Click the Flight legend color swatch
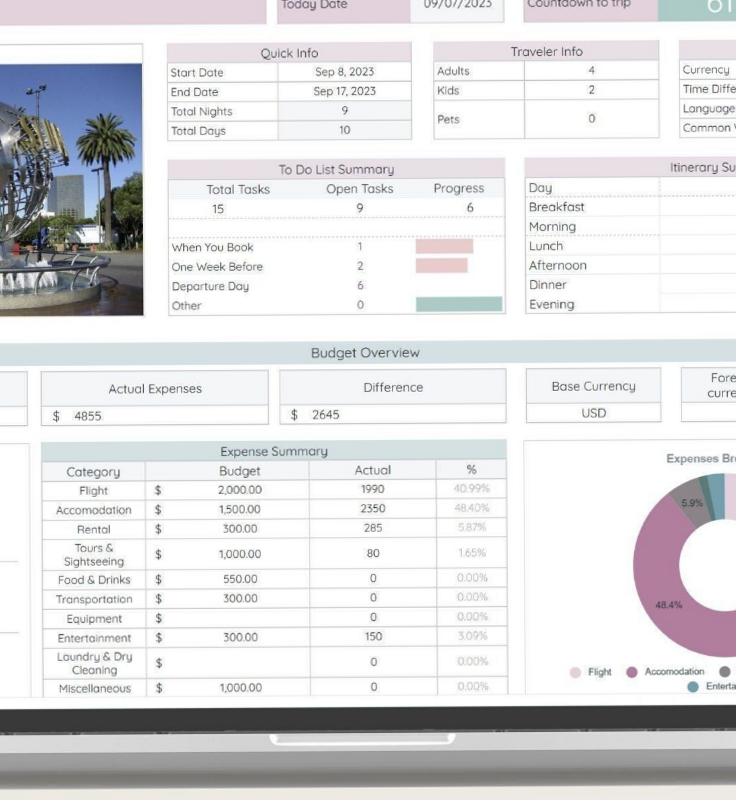Image resolution: width=736 pixels, height=800 pixels. (x=575, y=672)
